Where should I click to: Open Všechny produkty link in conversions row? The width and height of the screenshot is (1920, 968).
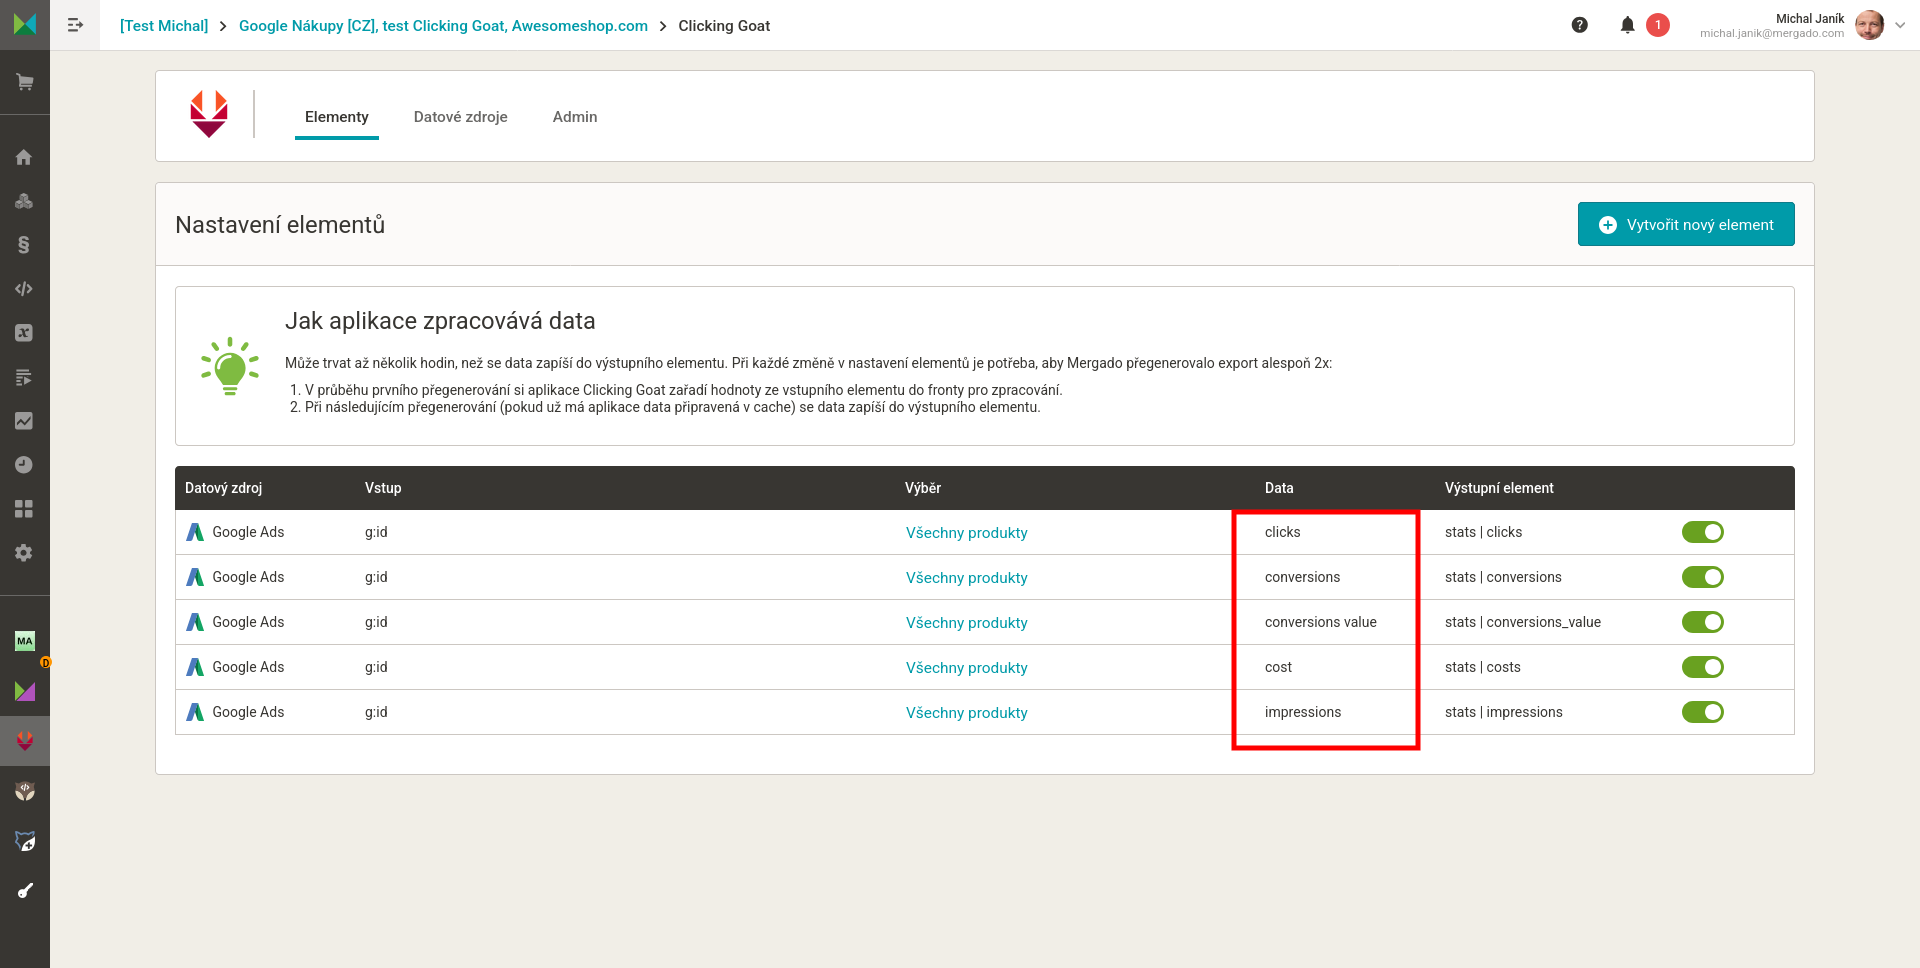tap(967, 578)
